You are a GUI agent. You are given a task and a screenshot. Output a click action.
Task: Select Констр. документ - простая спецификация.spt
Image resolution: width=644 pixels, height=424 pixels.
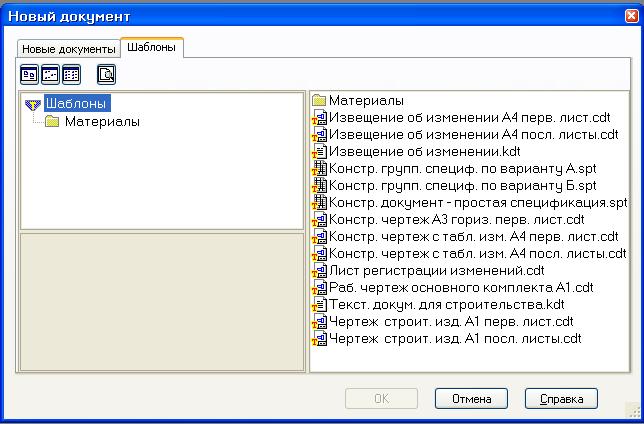point(478,203)
